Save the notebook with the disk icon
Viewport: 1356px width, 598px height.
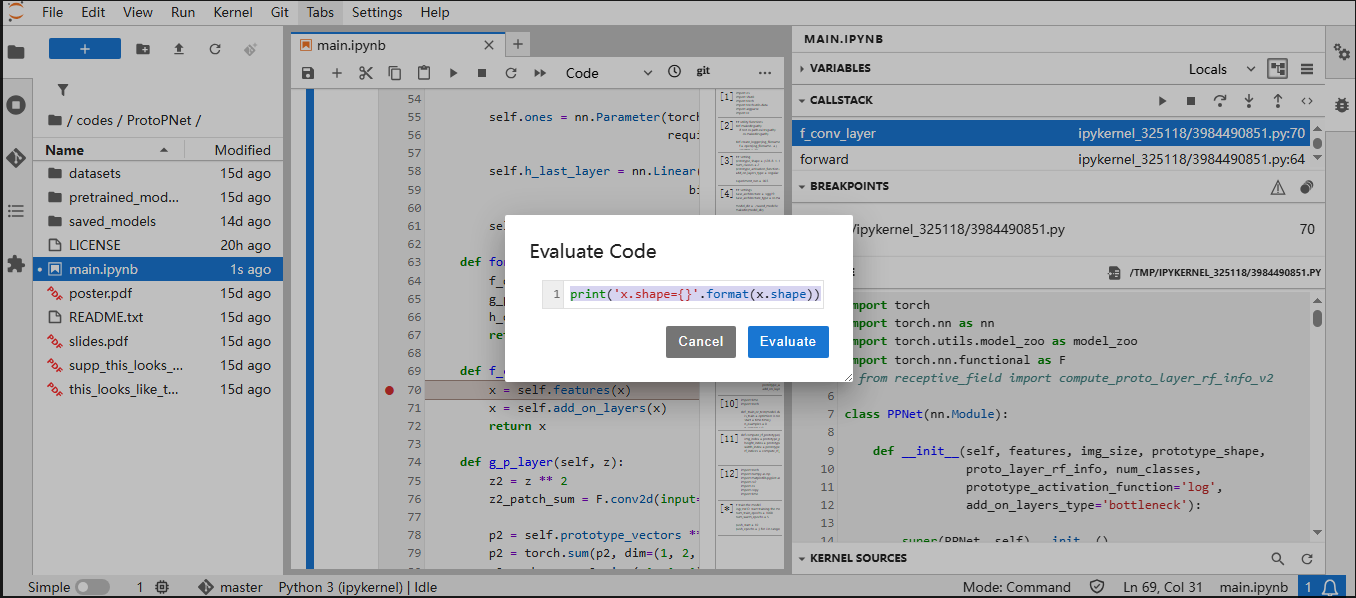click(x=308, y=73)
